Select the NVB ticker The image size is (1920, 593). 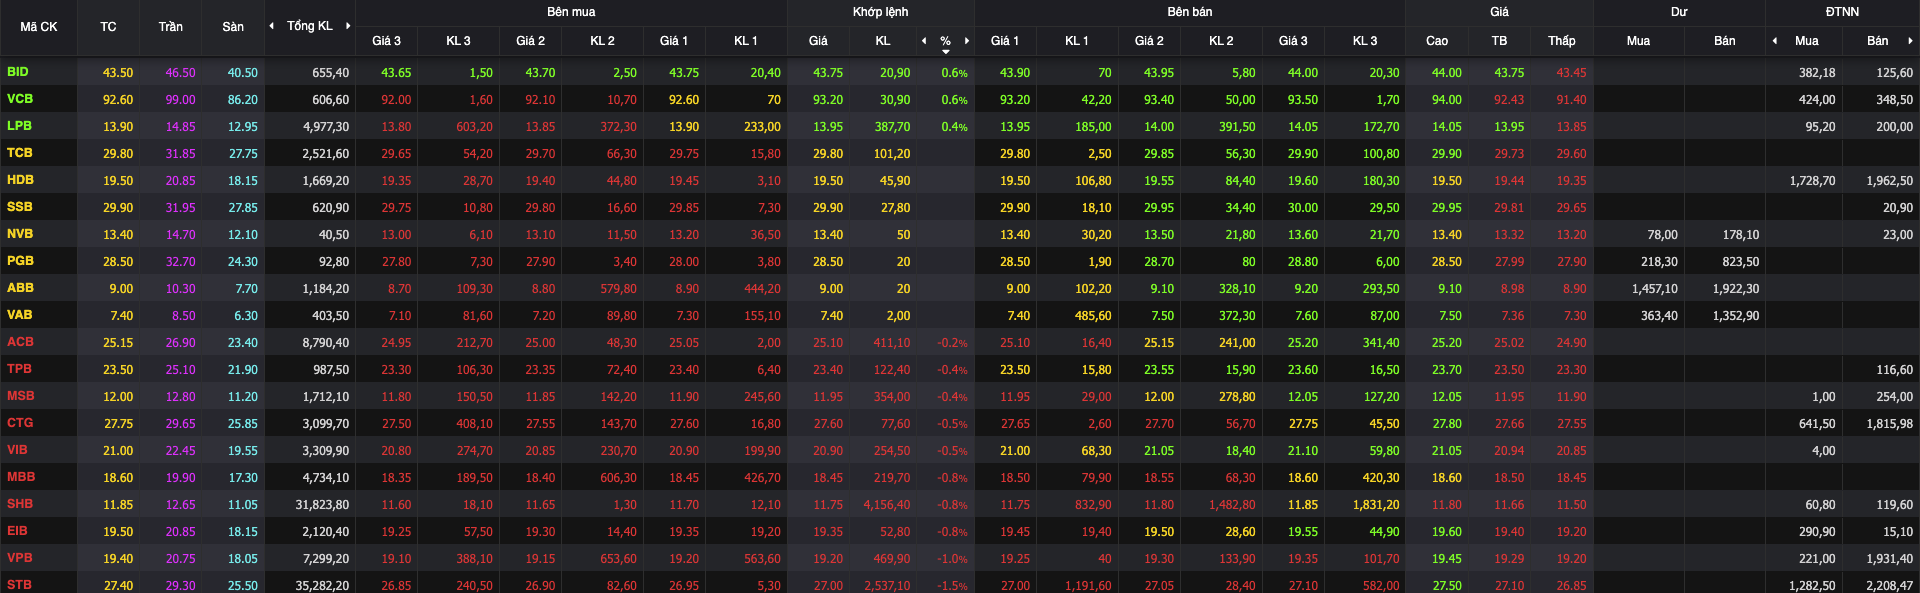pyautogui.click(x=20, y=234)
